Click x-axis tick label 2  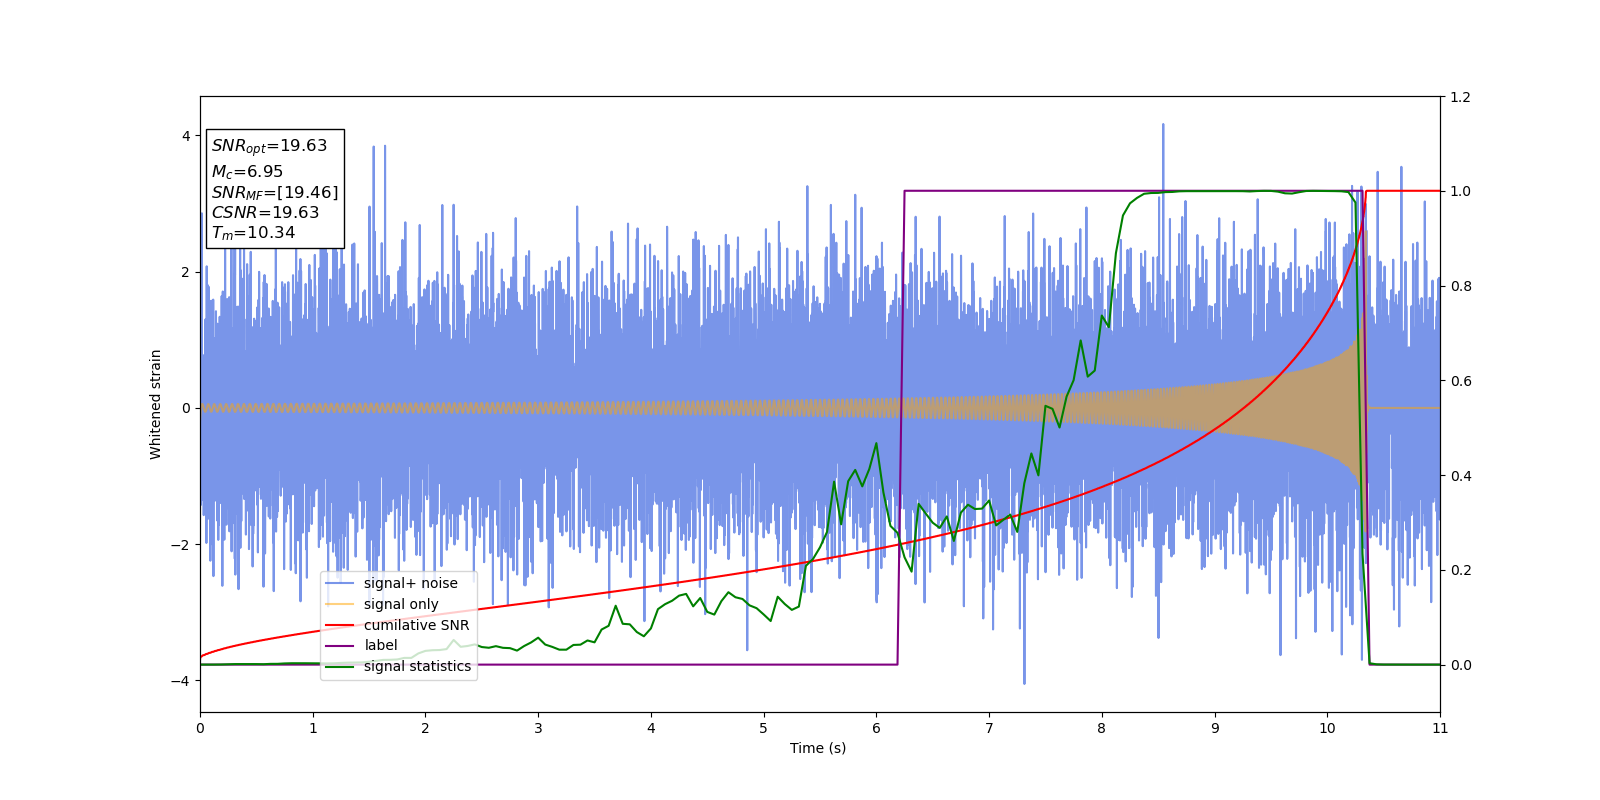(x=425, y=728)
